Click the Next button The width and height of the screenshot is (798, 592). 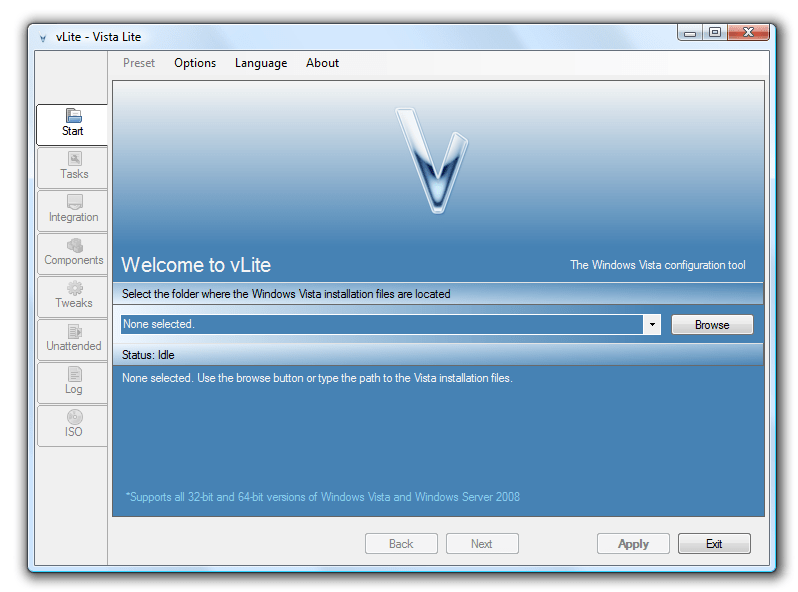[482, 544]
